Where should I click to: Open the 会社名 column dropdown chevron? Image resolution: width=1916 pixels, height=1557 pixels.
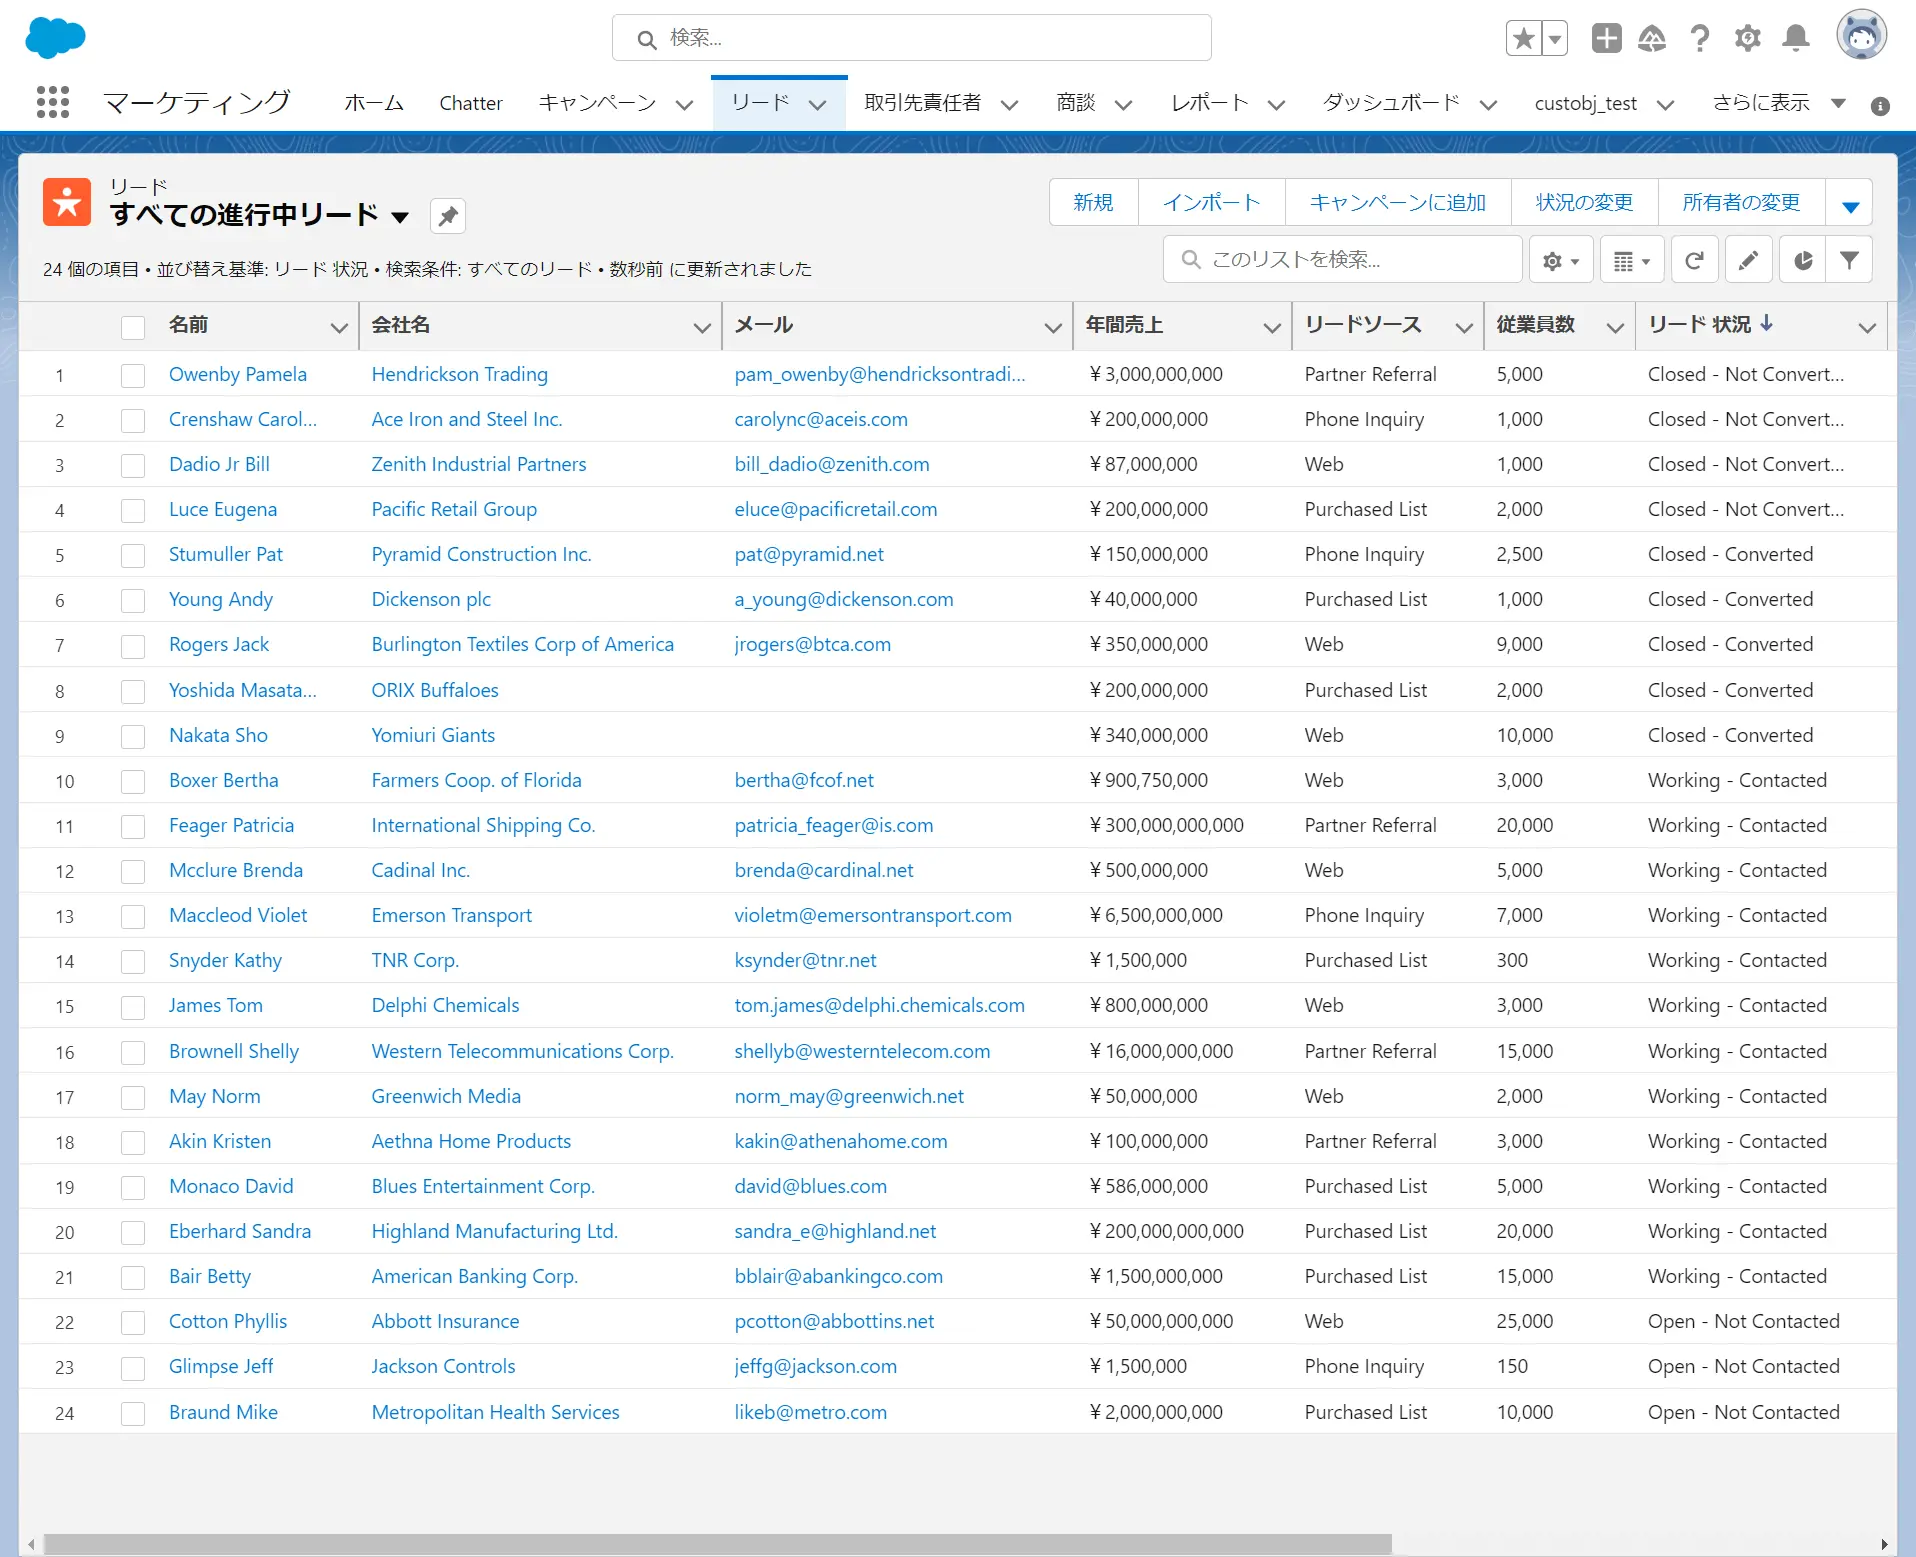coord(702,327)
